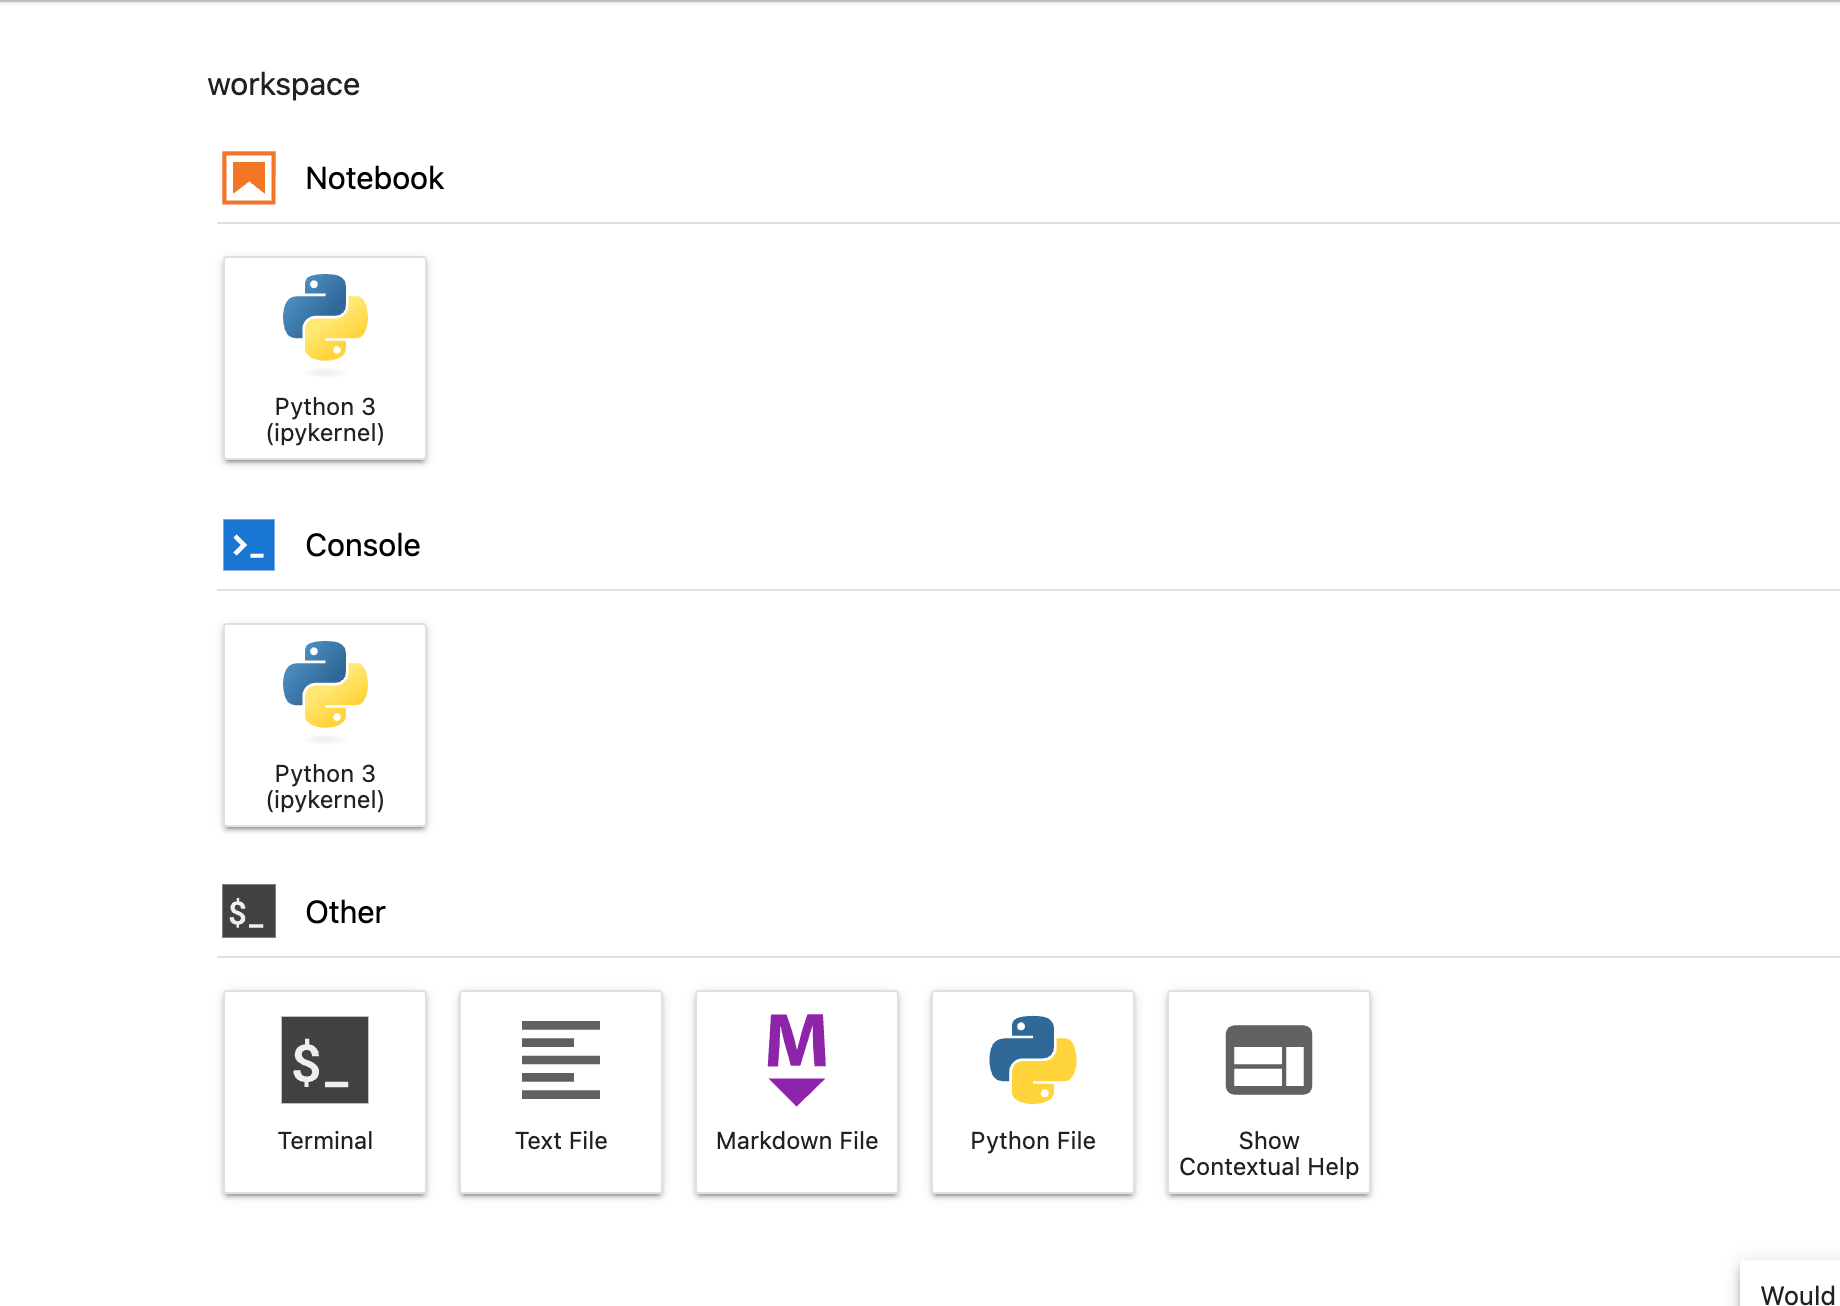Viewport: 1840px width, 1306px height.
Task: Create a new Python File
Action: 1033,1092
